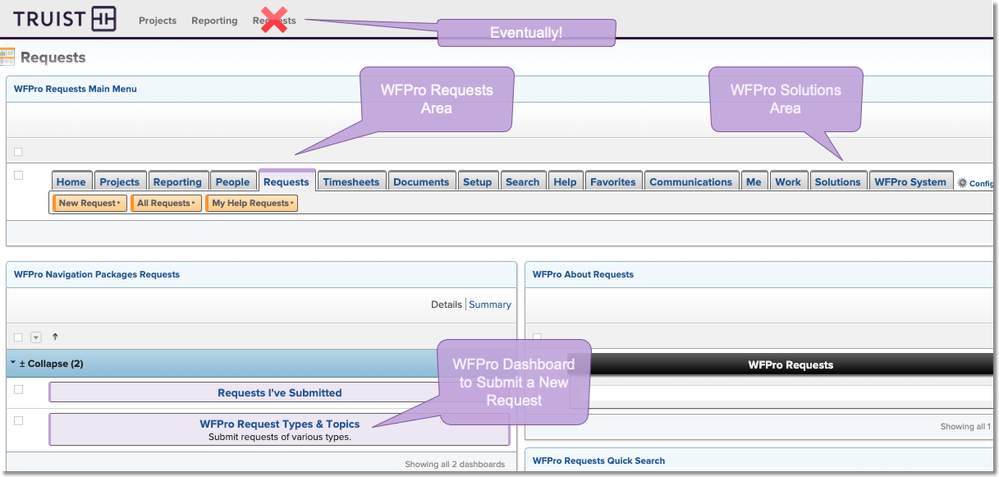This screenshot has width=999, height=477.
Task: Open the Communications tab
Action: coord(691,182)
